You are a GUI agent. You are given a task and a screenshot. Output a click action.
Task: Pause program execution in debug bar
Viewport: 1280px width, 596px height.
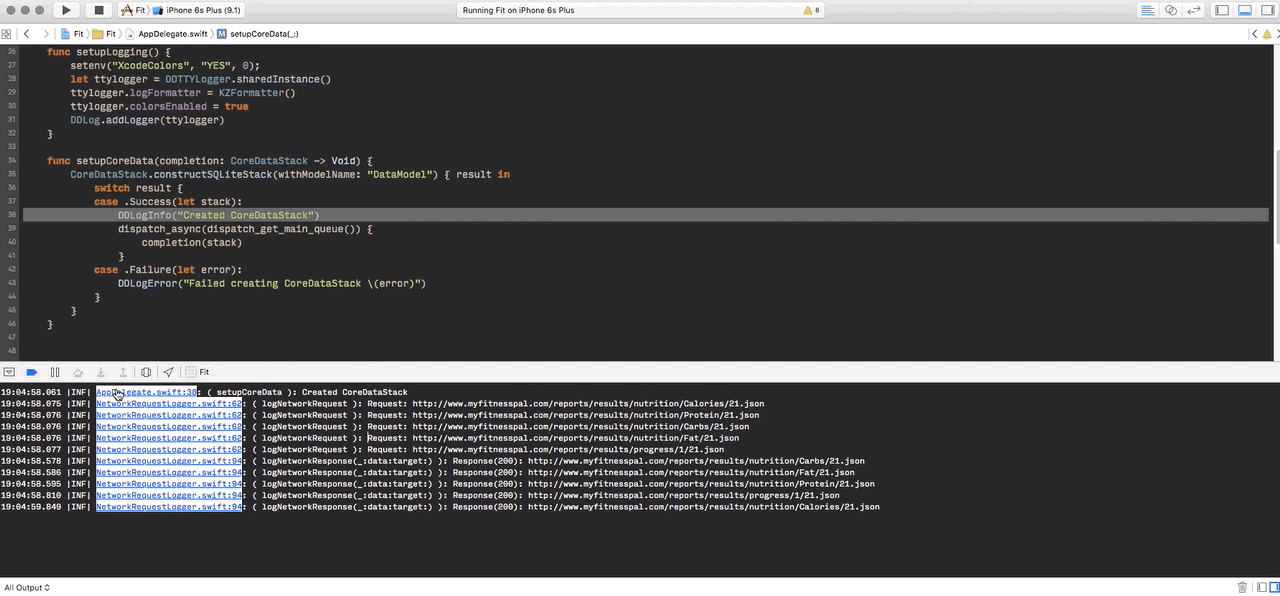55,372
